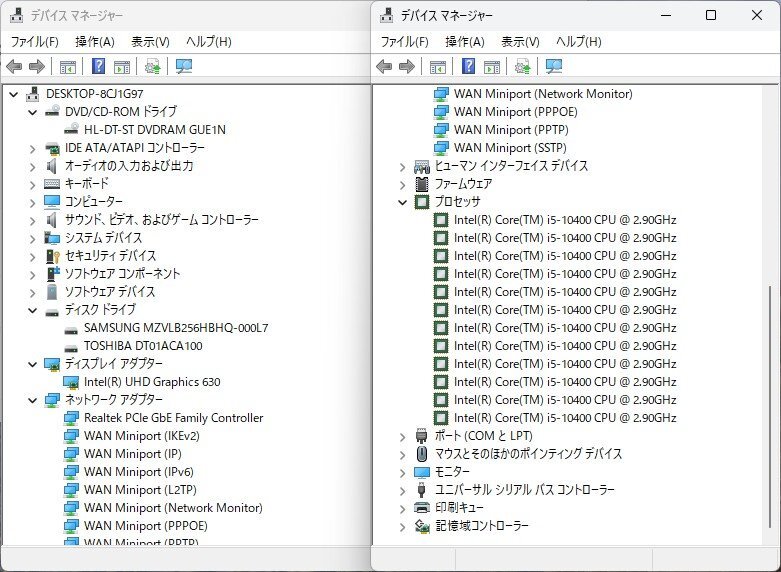Click Show/hide console tree icon in left window
The image size is (781, 572).
coord(68,66)
